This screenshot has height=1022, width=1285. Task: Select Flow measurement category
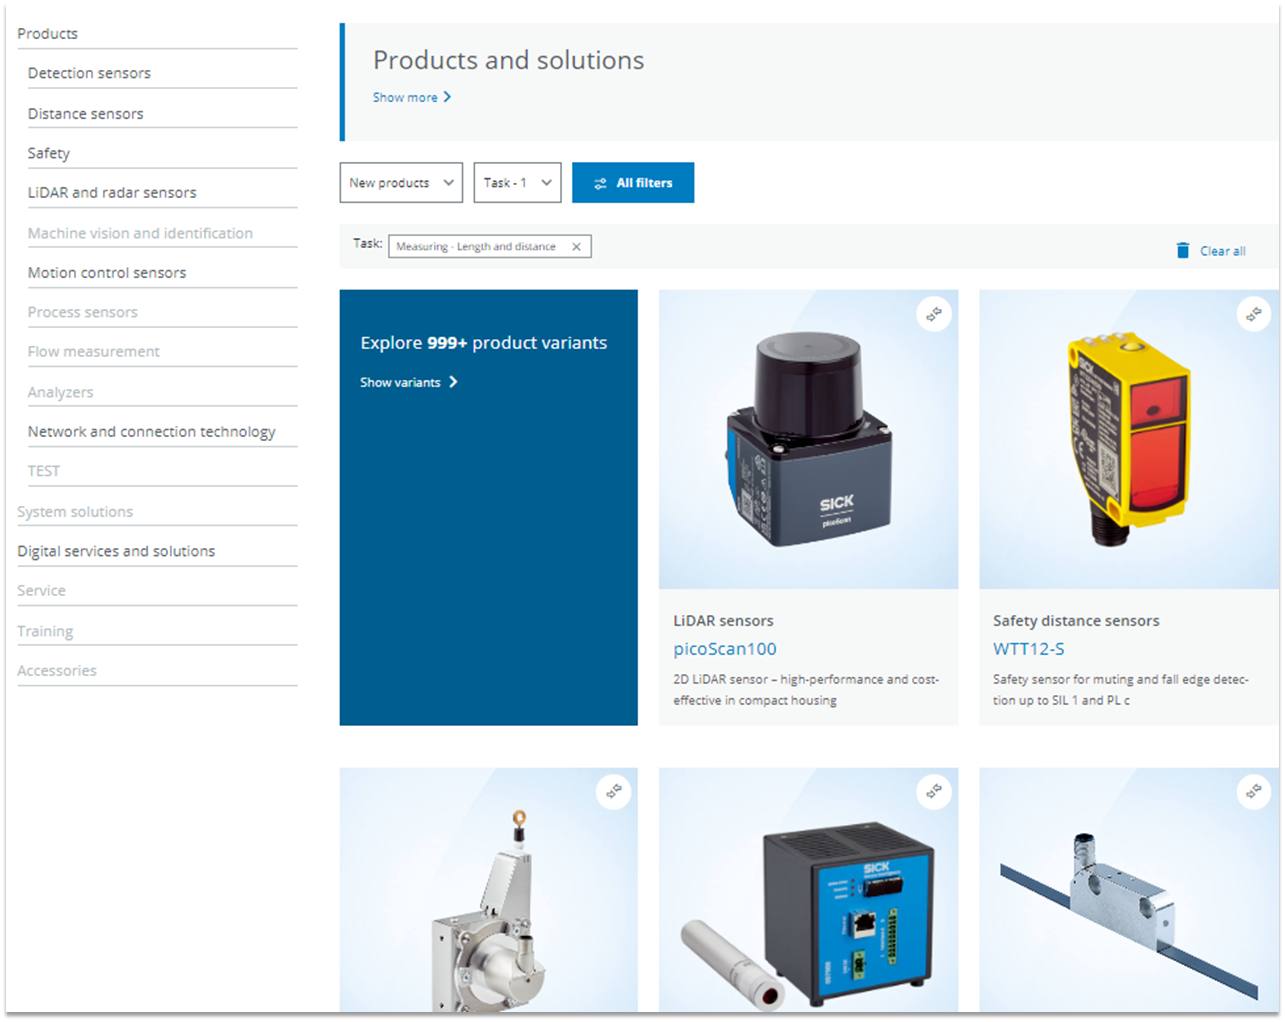pos(94,352)
